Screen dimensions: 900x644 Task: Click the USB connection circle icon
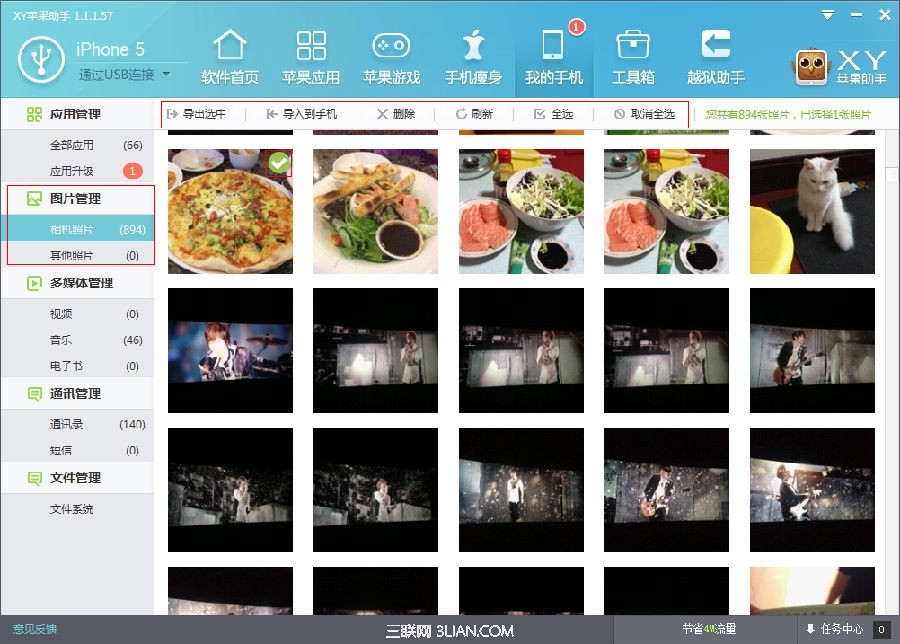tap(41, 59)
